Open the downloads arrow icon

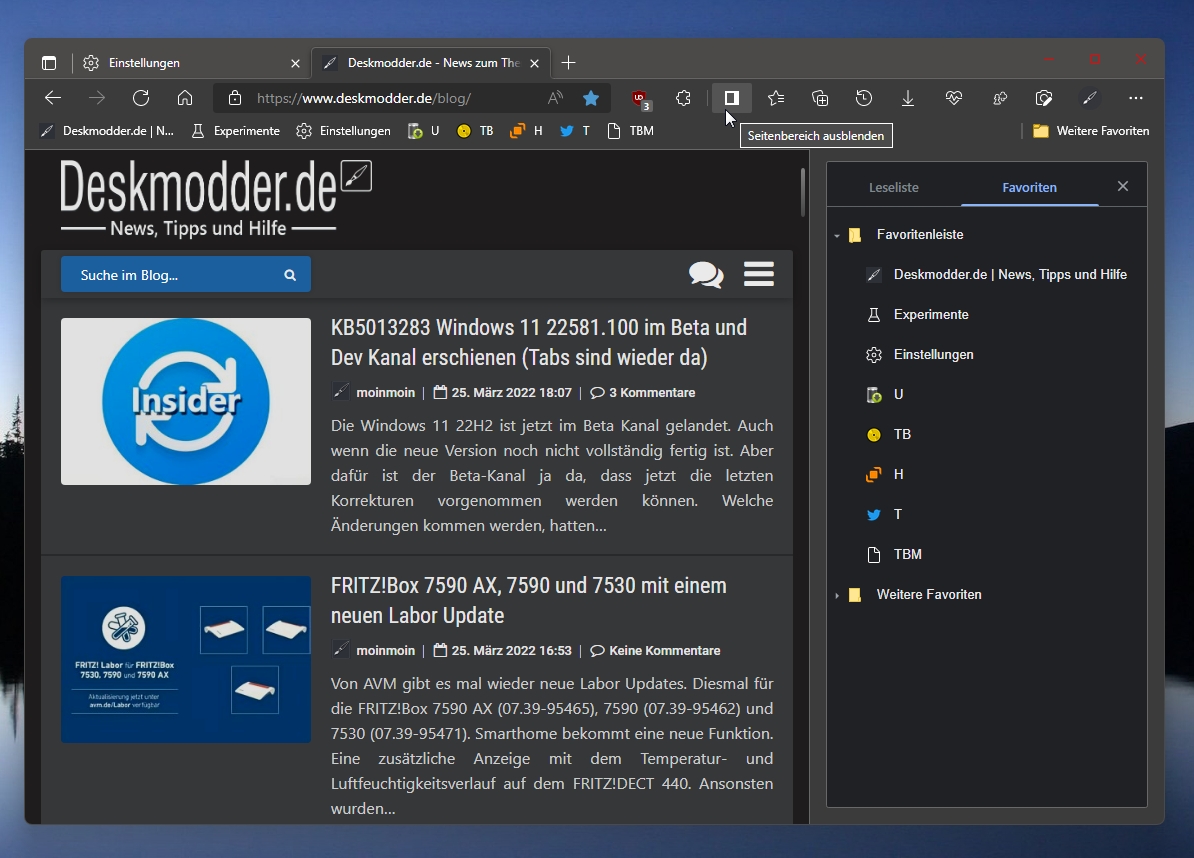point(908,98)
